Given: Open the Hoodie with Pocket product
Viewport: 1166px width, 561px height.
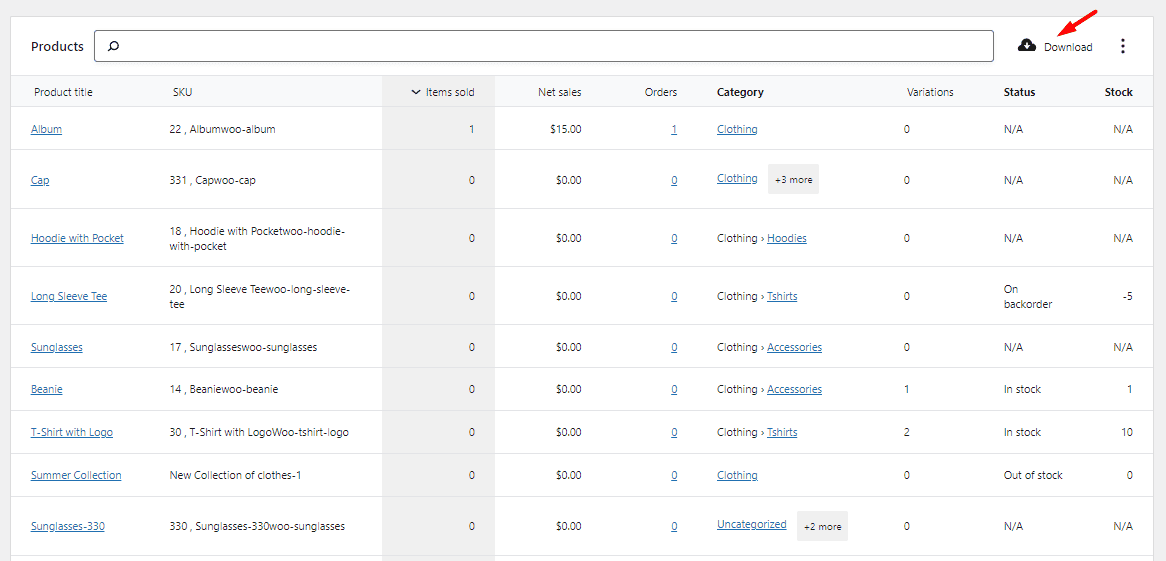Looking at the screenshot, I should [77, 238].
